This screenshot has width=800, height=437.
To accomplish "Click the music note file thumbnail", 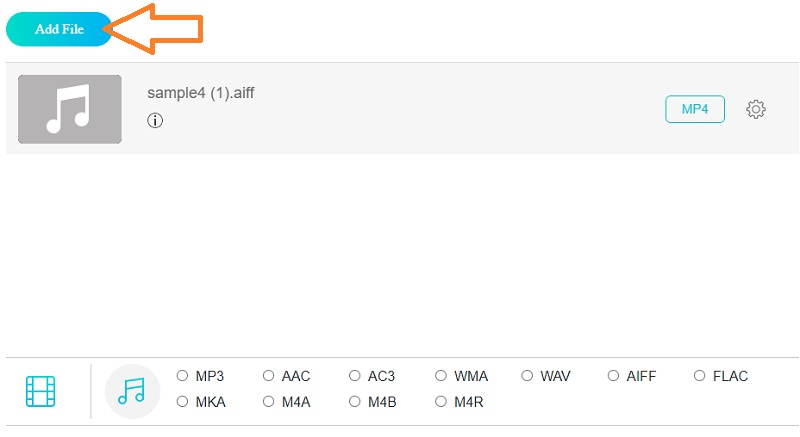I will point(70,109).
